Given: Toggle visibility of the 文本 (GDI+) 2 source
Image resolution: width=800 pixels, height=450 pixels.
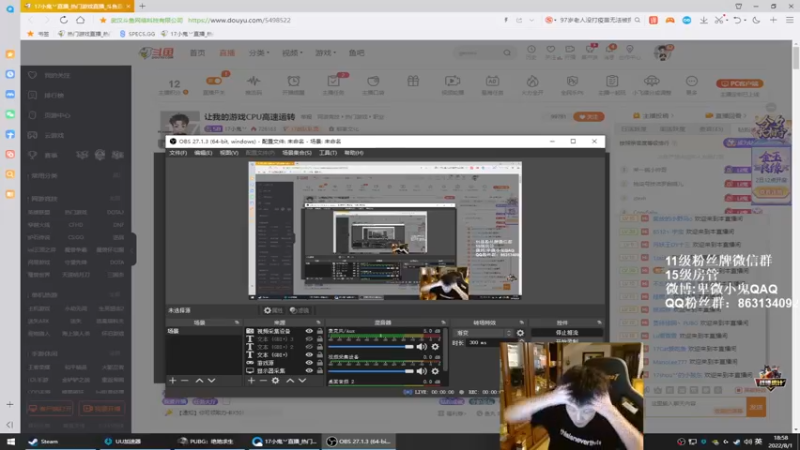Looking at the screenshot, I should coord(309,347).
